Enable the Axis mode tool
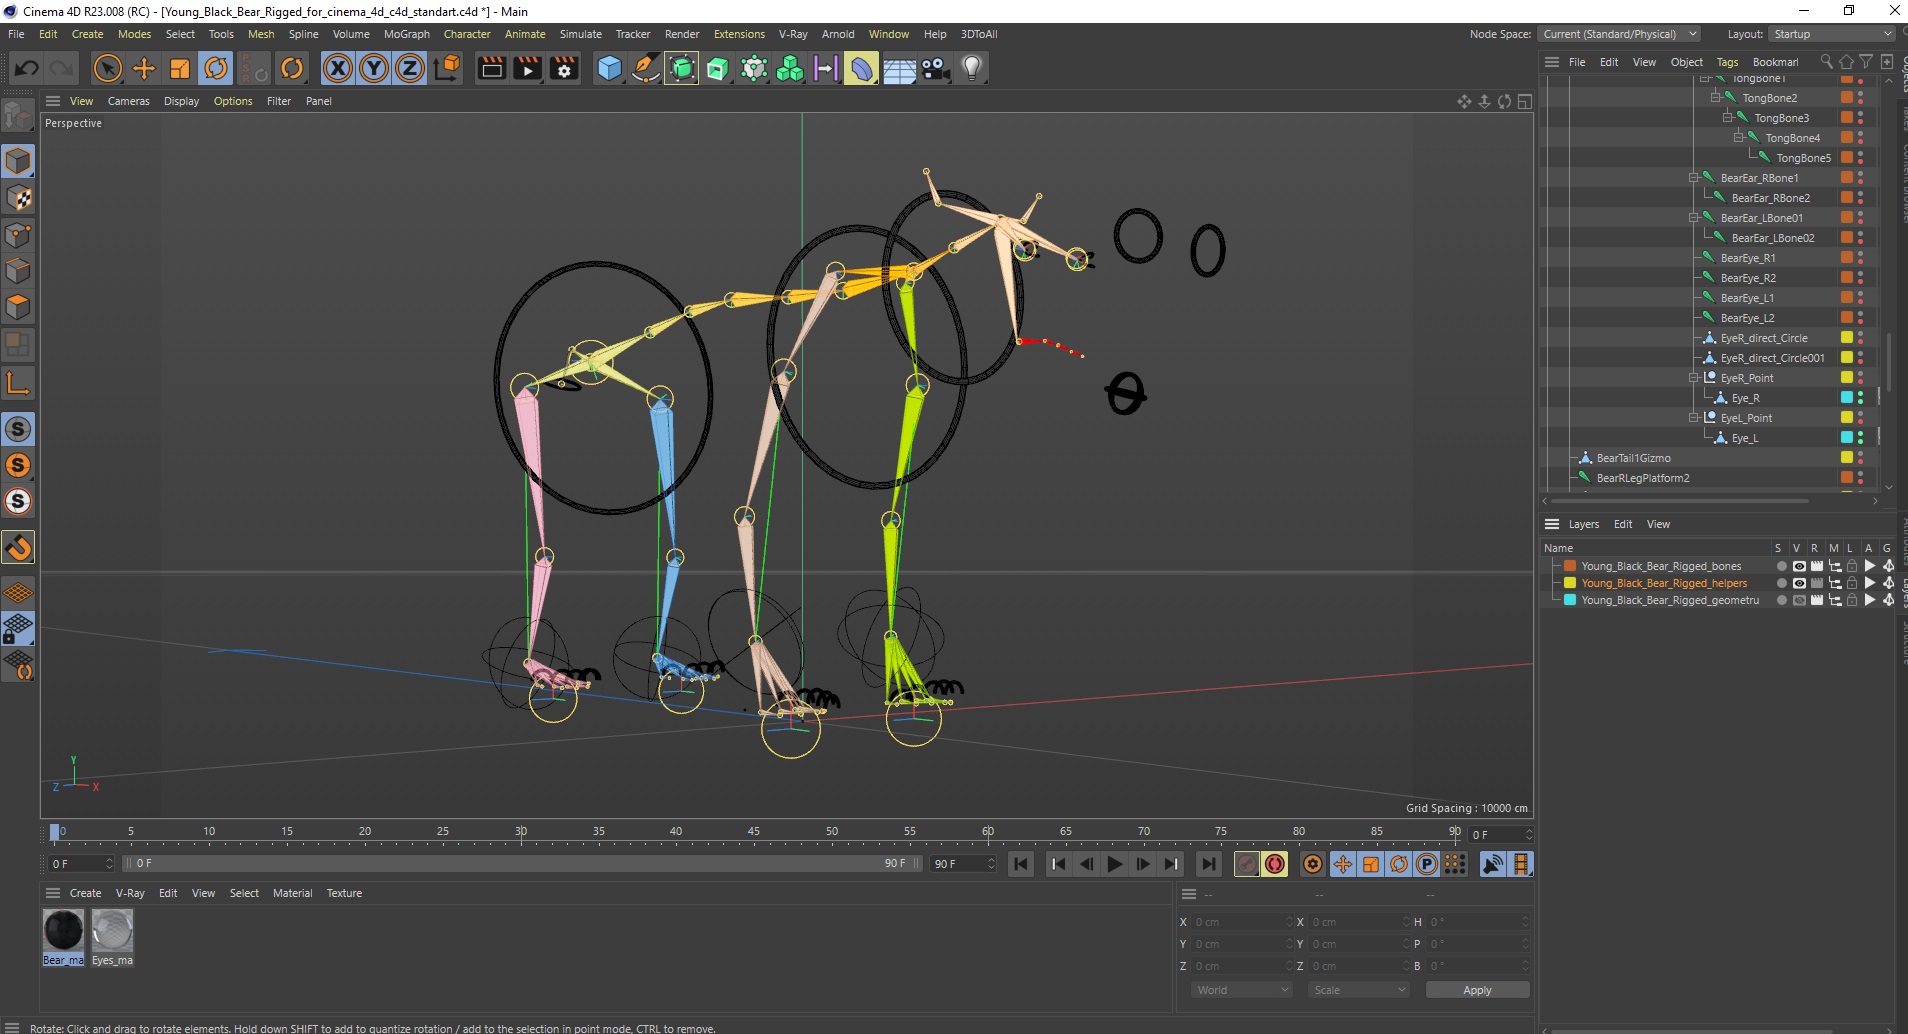1908x1034 pixels. coord(18,383)
